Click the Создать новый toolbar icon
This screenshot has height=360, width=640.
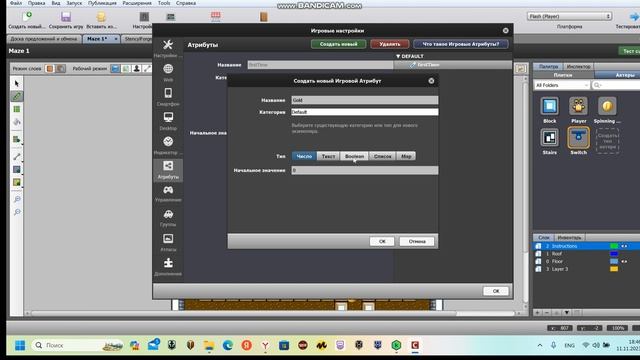[x=27, y=16]
